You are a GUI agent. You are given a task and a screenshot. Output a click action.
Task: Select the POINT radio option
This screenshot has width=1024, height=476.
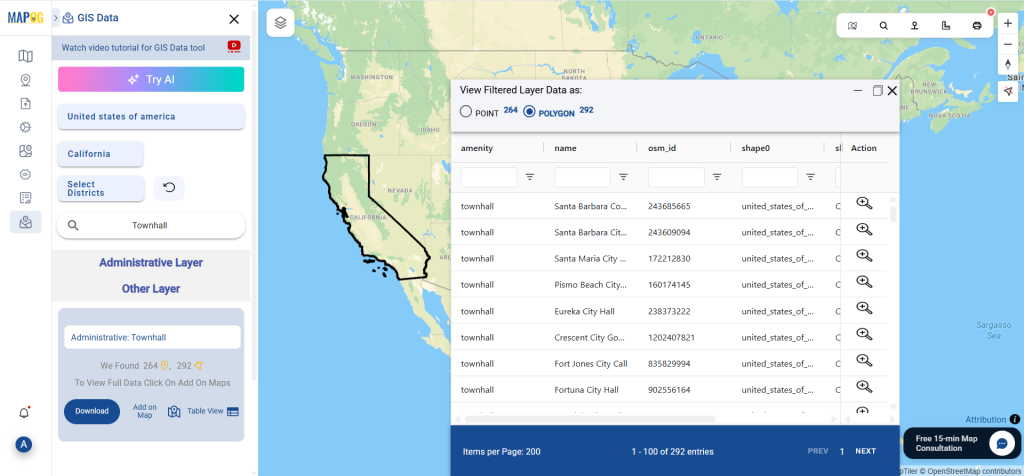(466, 112)
